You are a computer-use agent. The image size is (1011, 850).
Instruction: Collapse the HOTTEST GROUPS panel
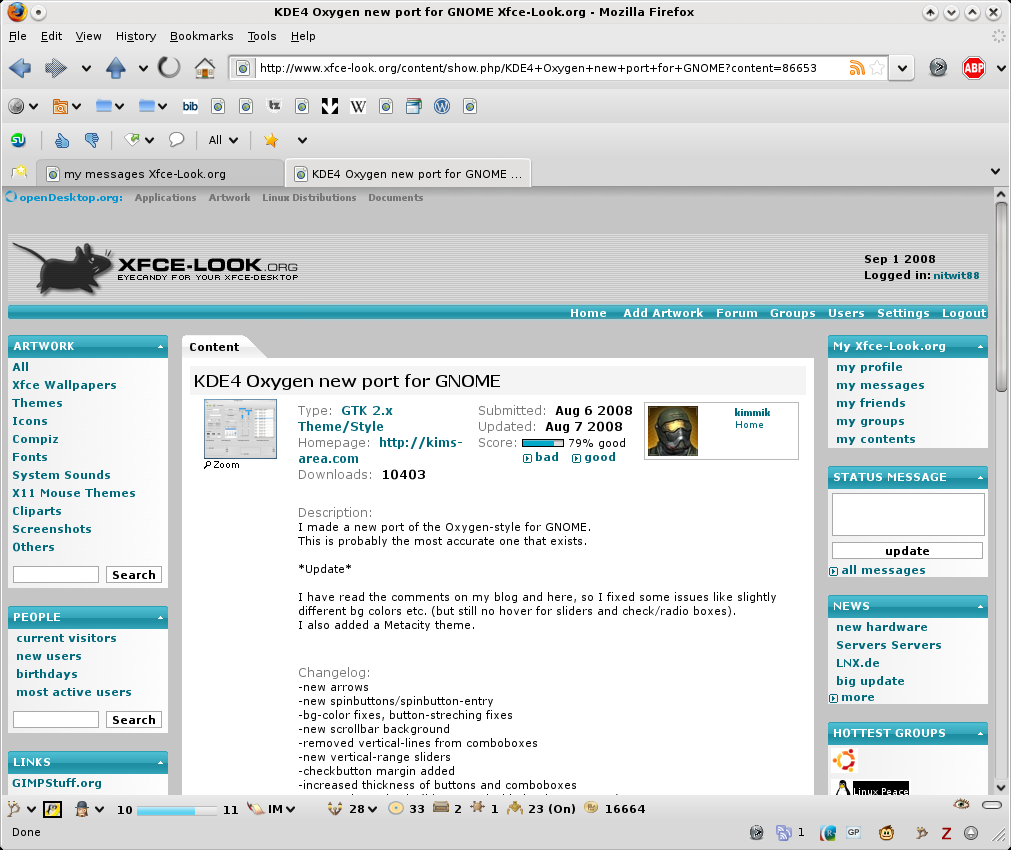[x=980, y=734]
